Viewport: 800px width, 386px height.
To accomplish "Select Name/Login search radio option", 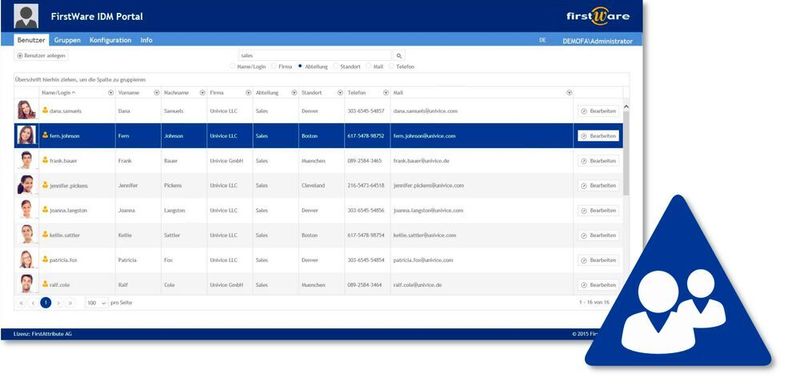I will coord(233,66).
